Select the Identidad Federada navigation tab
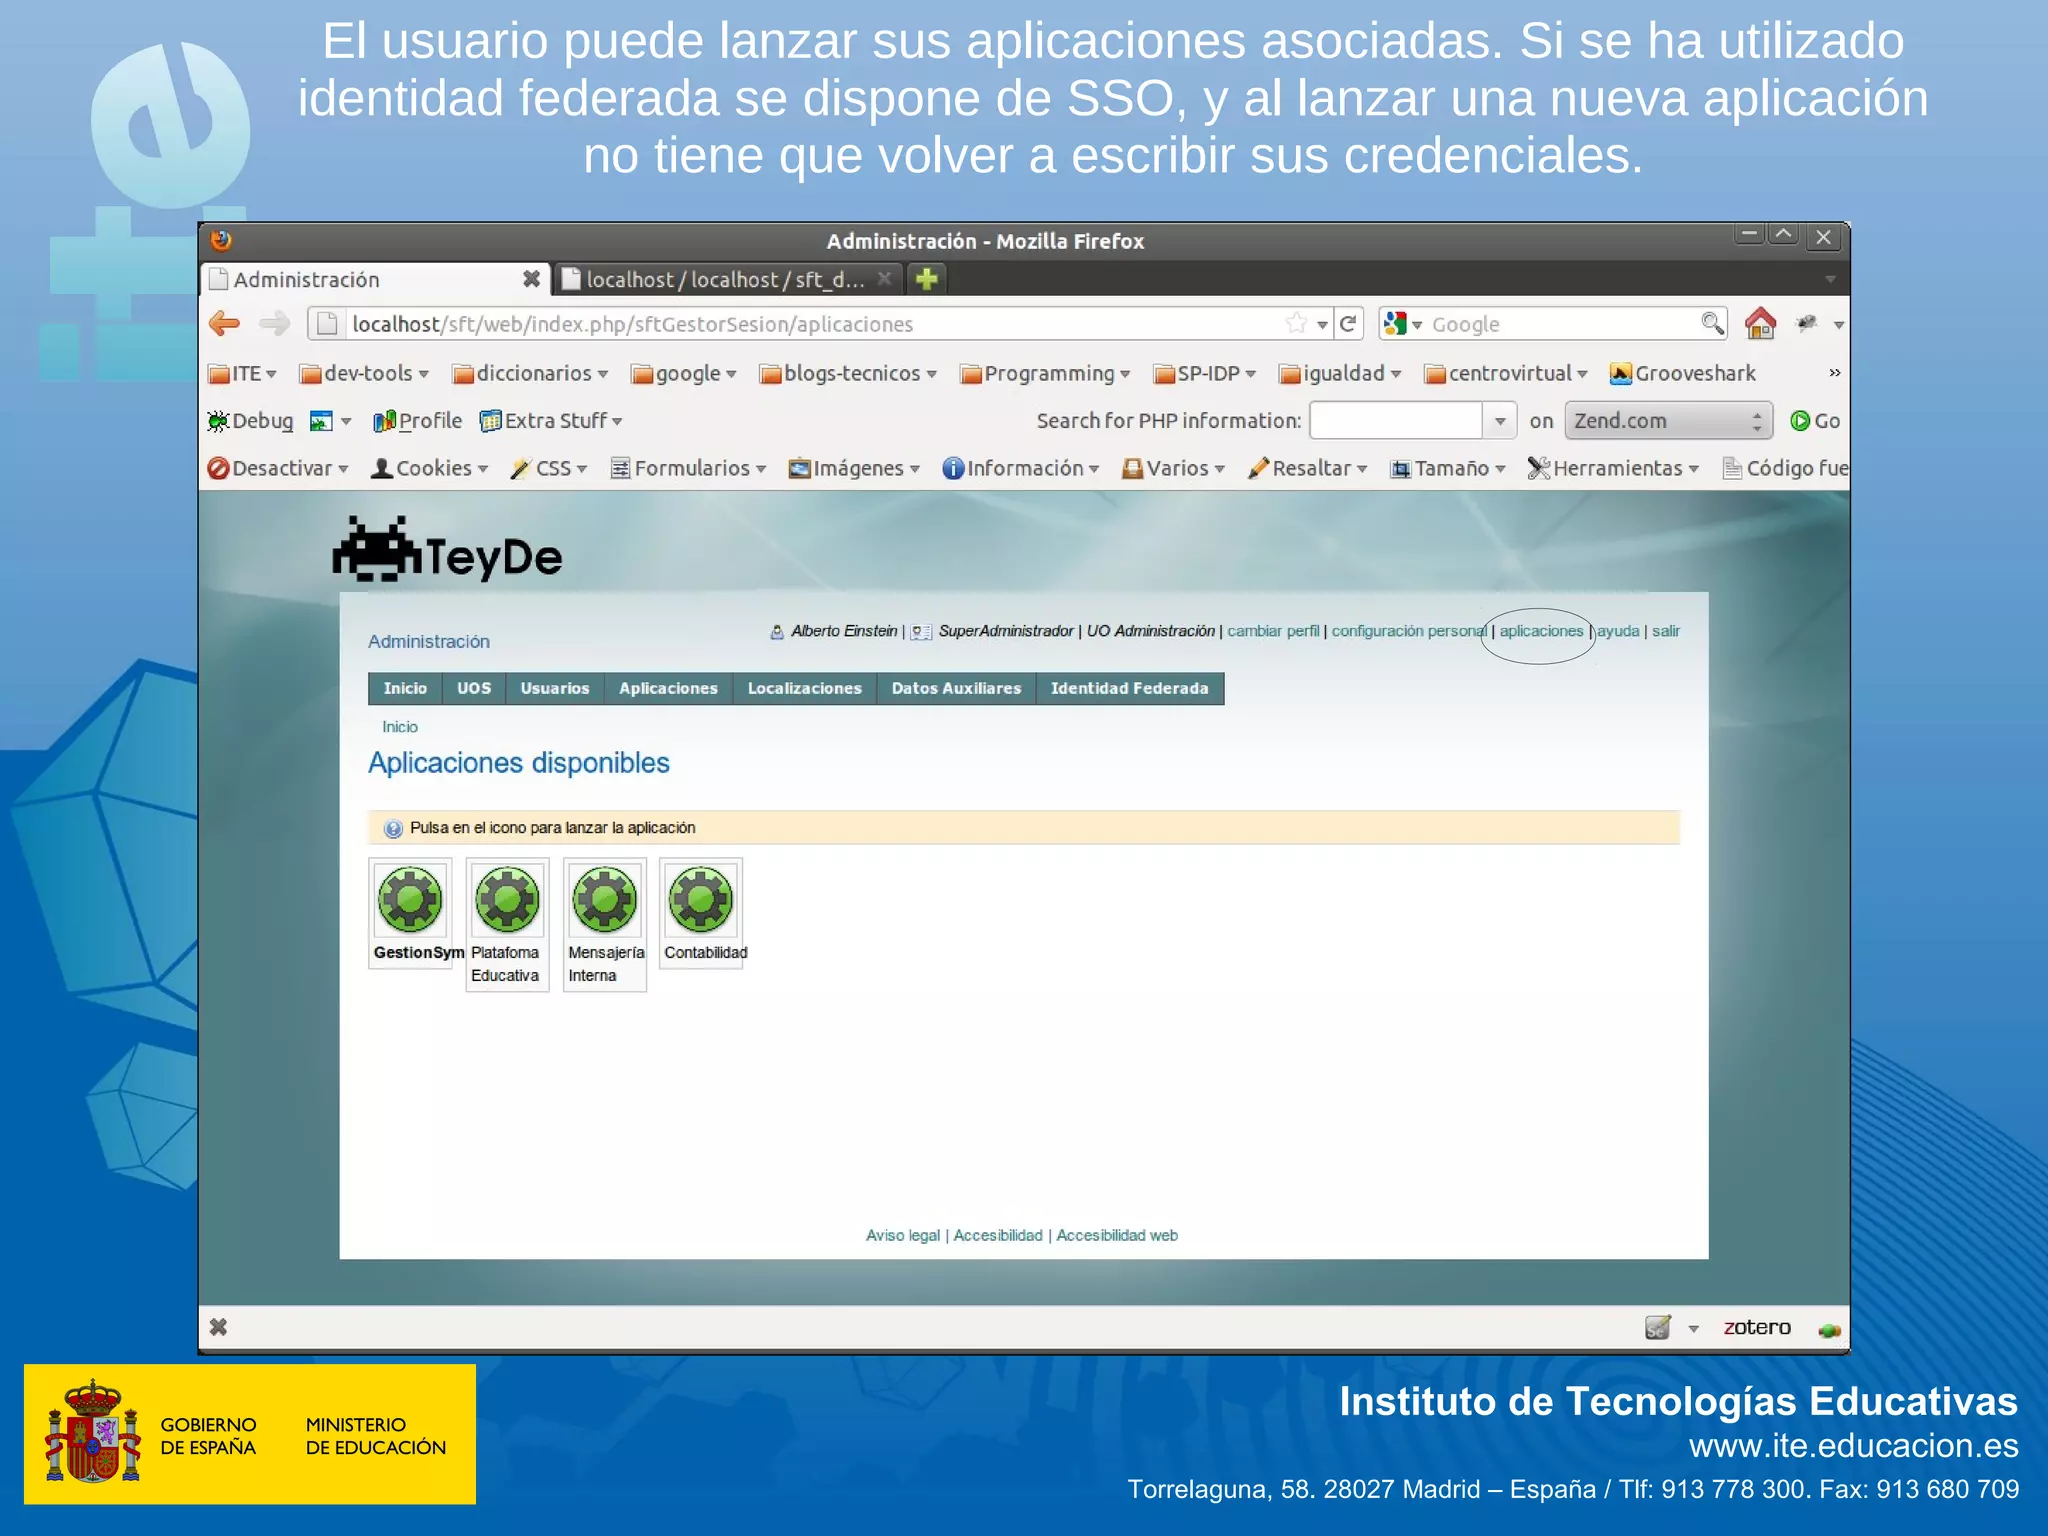This screenshot has width=2048, height=1536. pyautogui.click(x=1130, y=688)
